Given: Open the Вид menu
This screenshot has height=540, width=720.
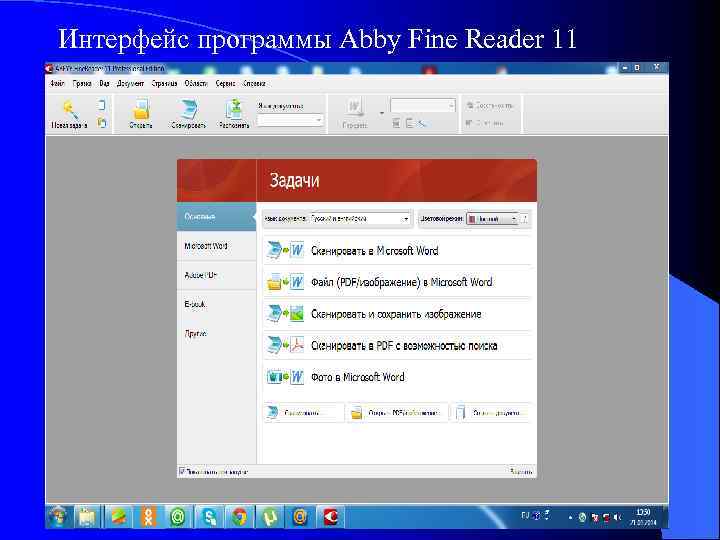Looking at the screenshot, I should (104, 84).
